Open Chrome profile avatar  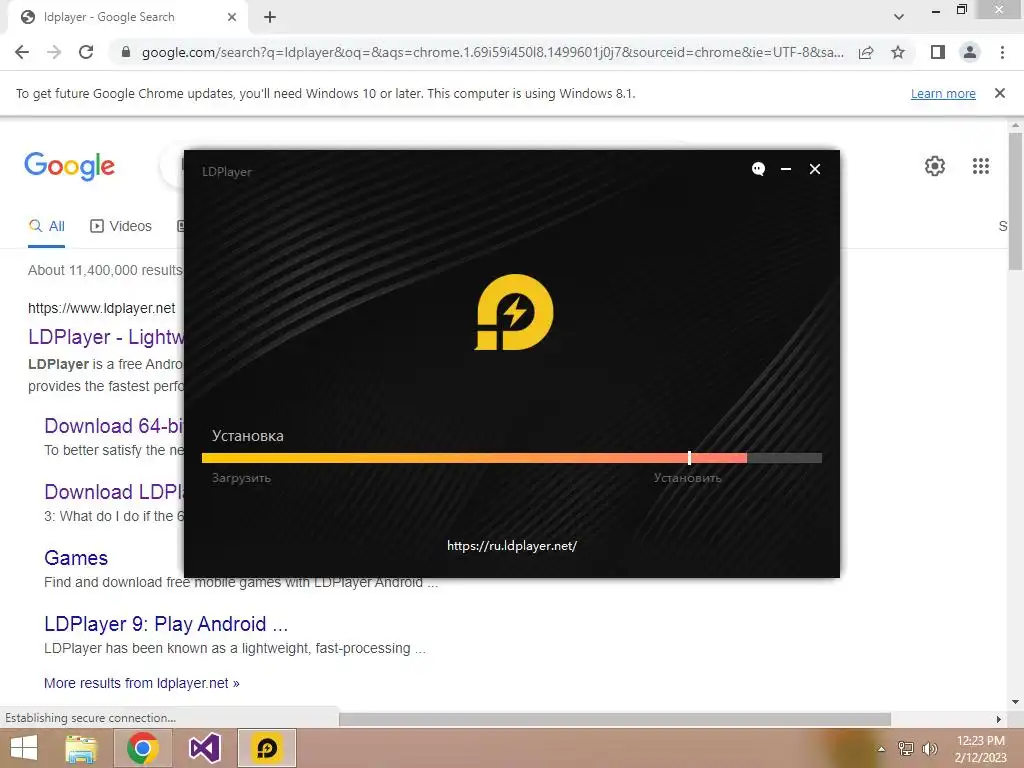[x=970, y=52]
